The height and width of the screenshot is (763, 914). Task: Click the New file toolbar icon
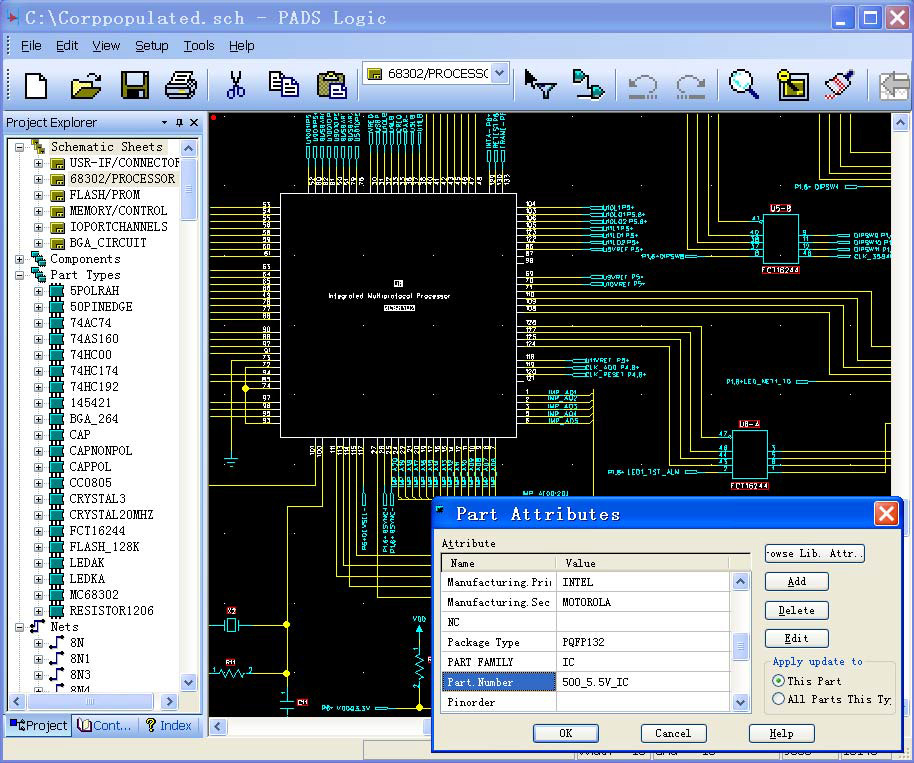click(36, 85)
